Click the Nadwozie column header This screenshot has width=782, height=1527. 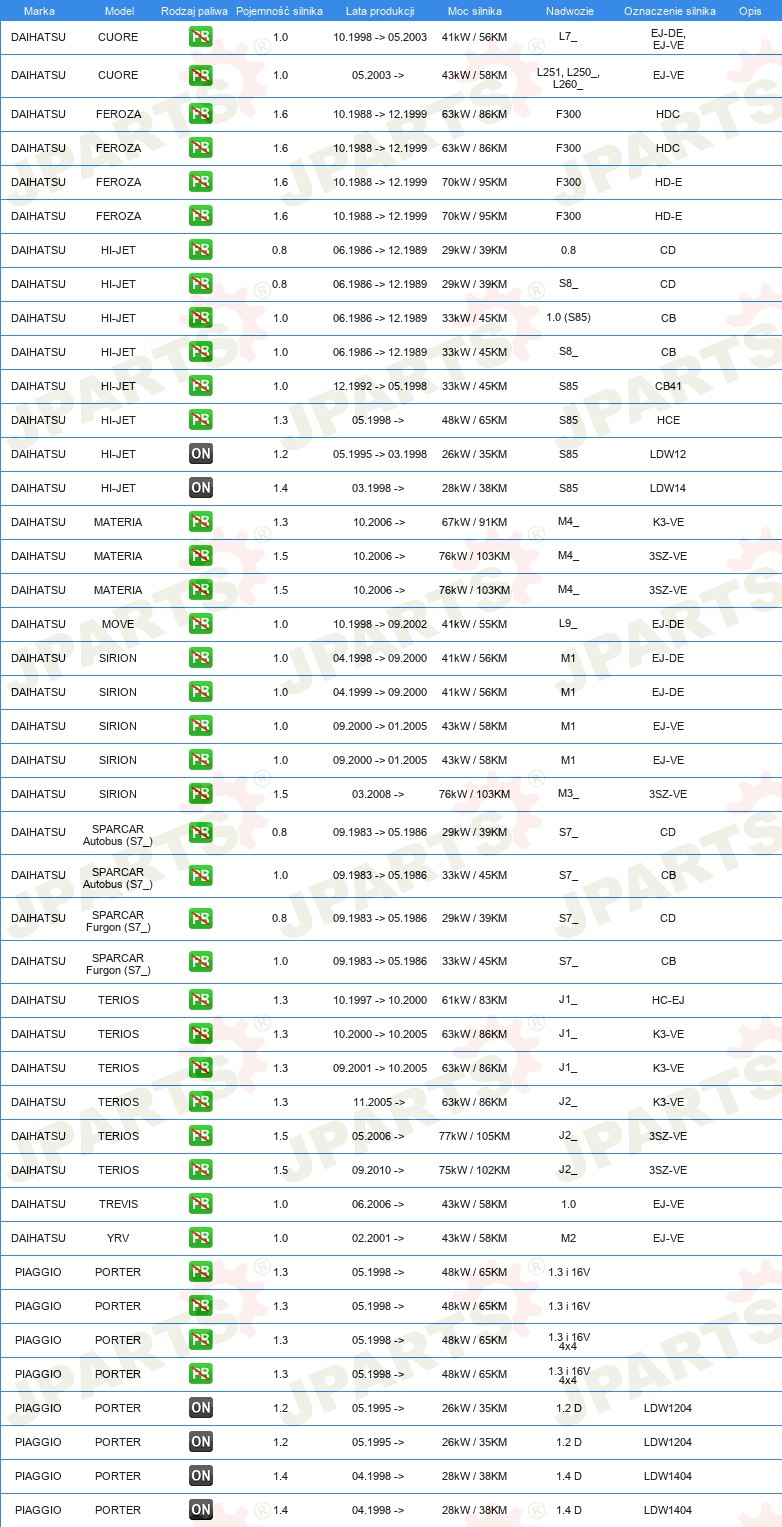568,11
